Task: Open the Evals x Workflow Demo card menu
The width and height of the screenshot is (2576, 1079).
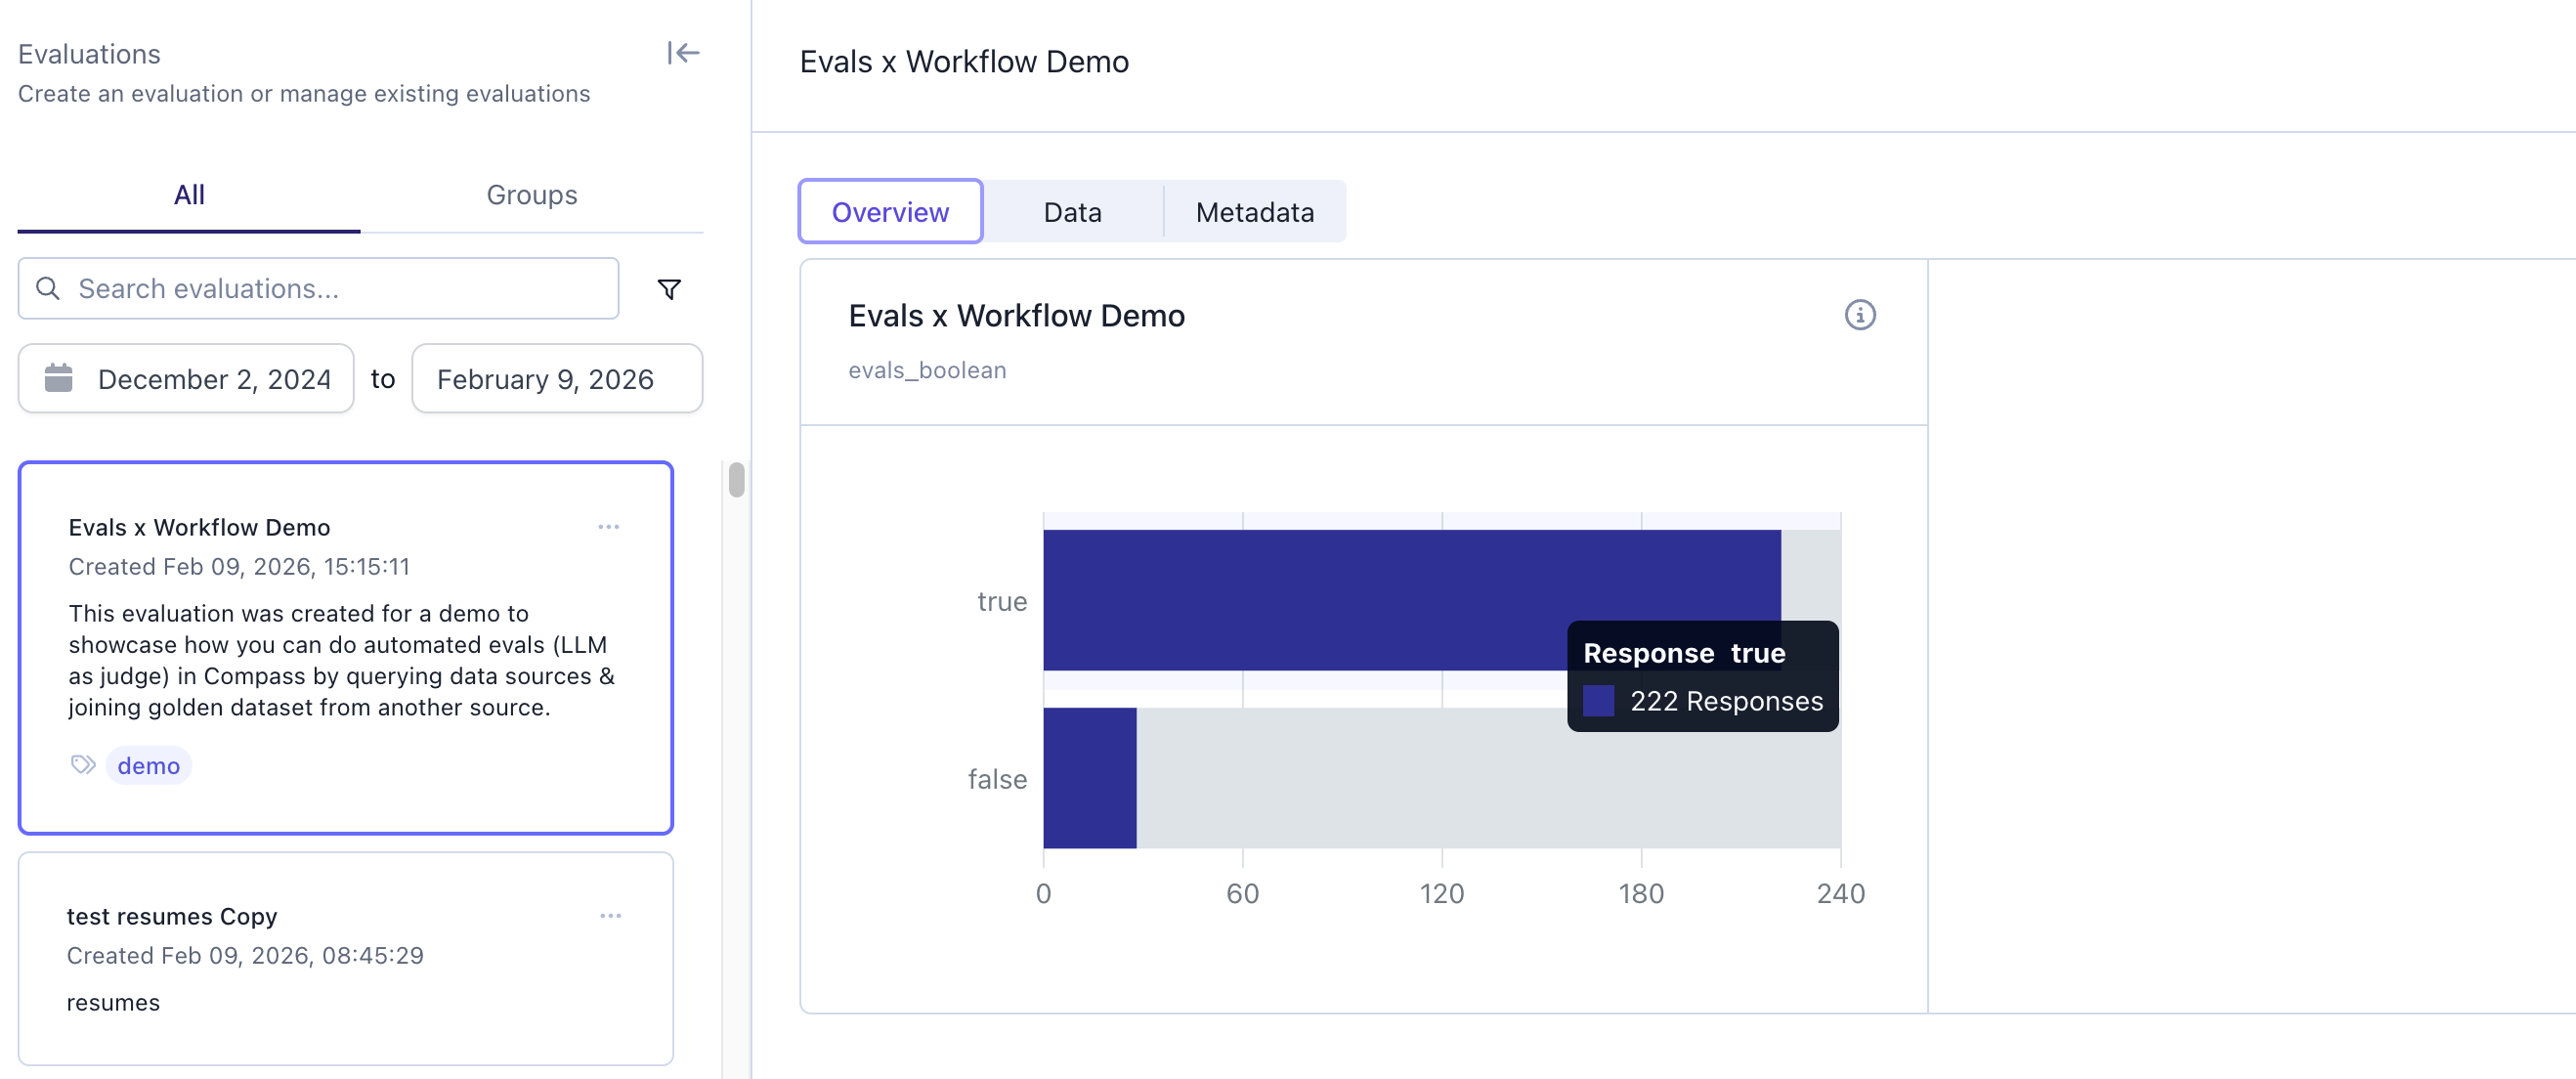Action: tap(608, 527)
